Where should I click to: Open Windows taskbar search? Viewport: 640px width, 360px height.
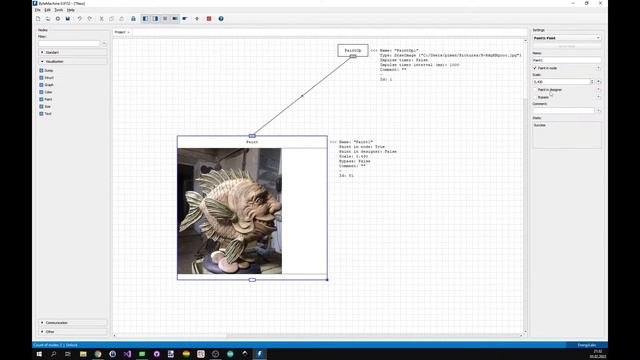point(53,354)
